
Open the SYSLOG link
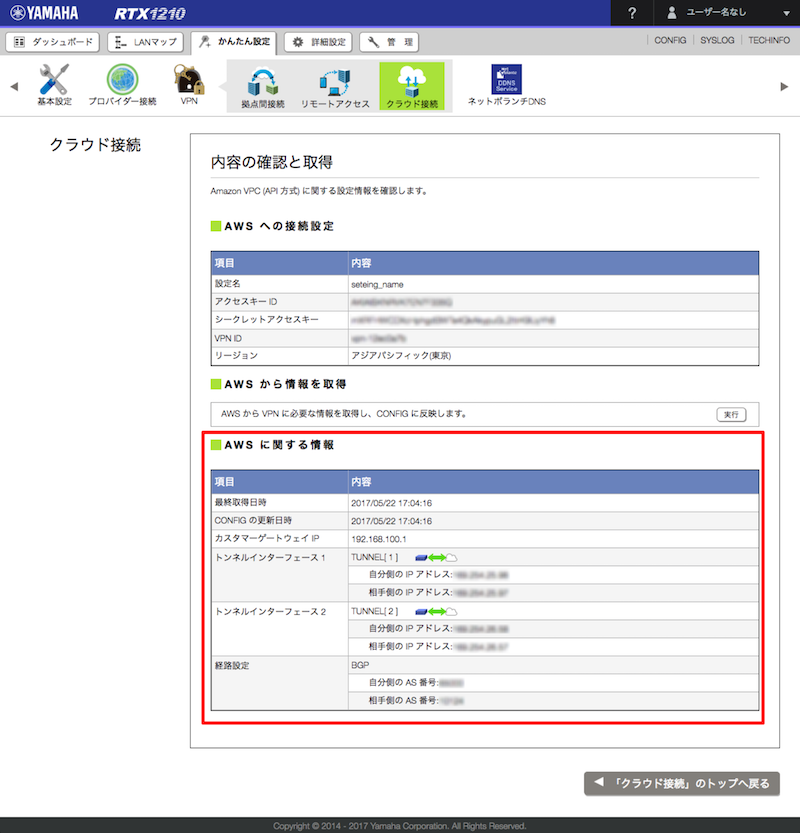click(717, 41)
